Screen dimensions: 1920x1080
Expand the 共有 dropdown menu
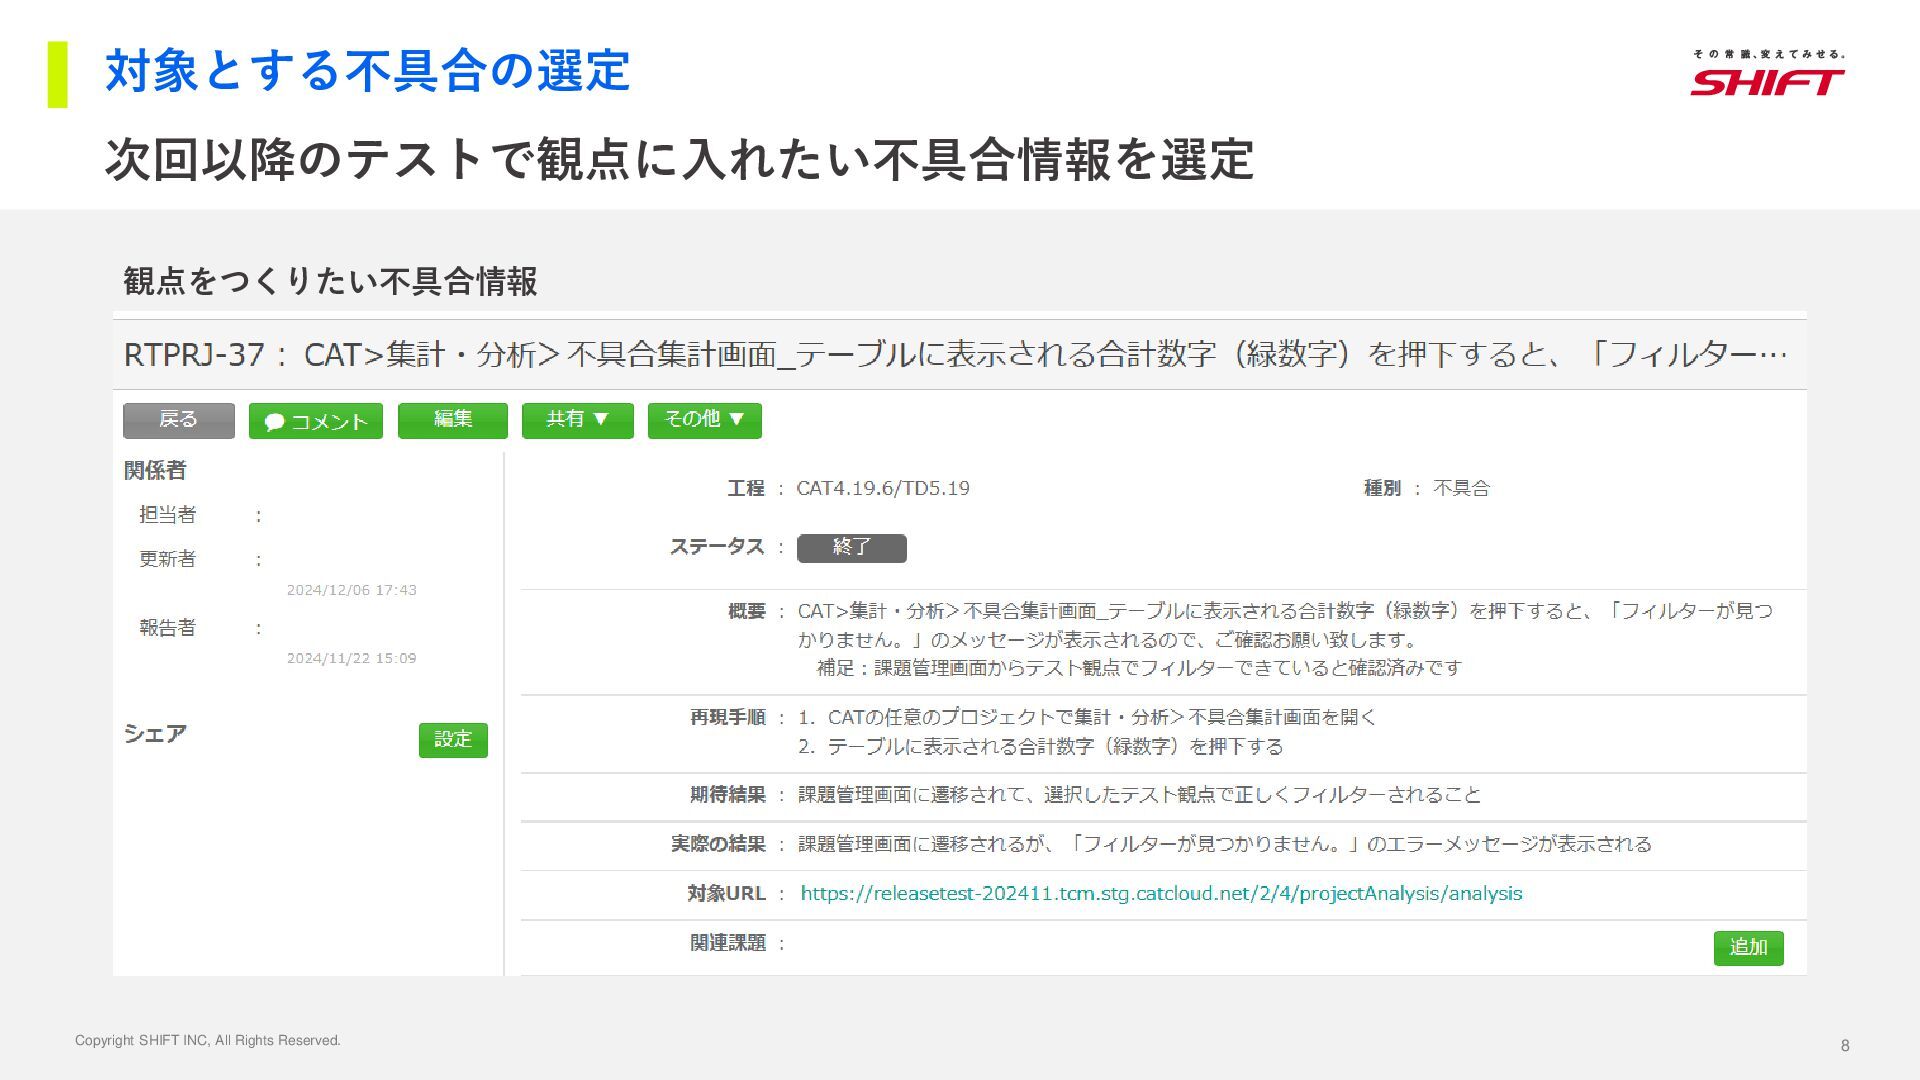pos(577,420)
